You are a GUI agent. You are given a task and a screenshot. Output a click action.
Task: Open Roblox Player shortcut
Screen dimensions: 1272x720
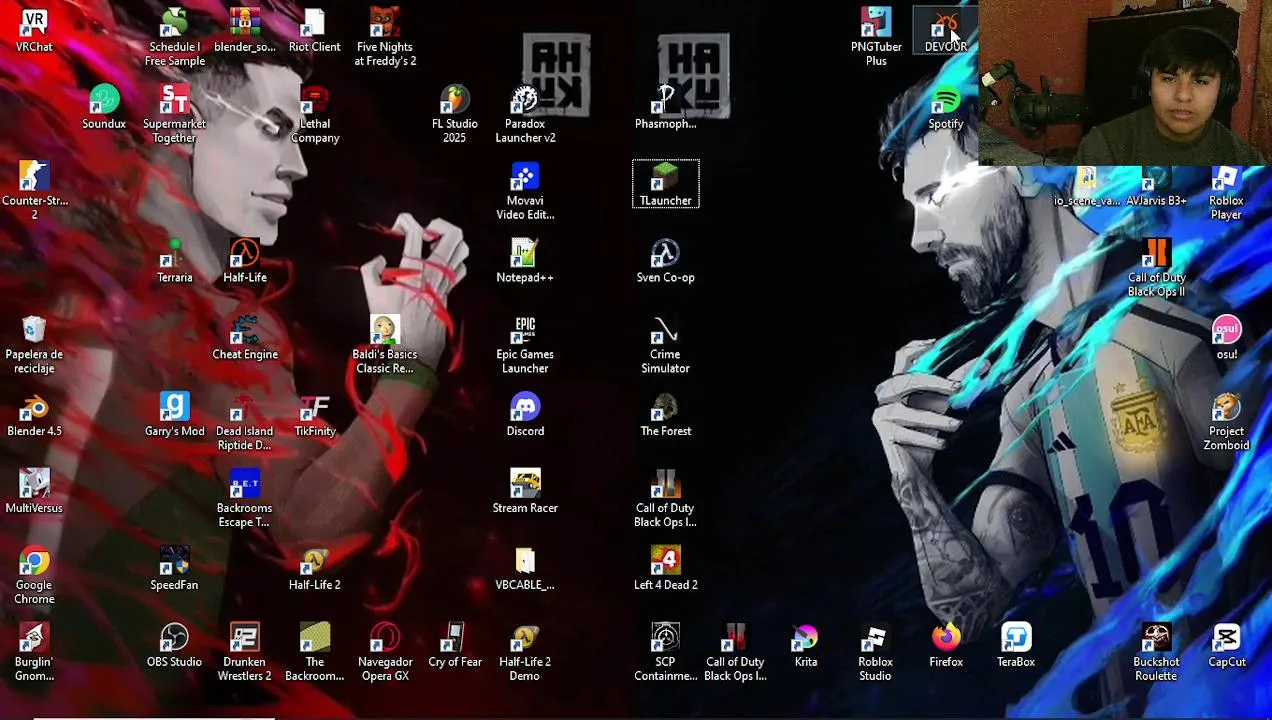[1226, 192]
